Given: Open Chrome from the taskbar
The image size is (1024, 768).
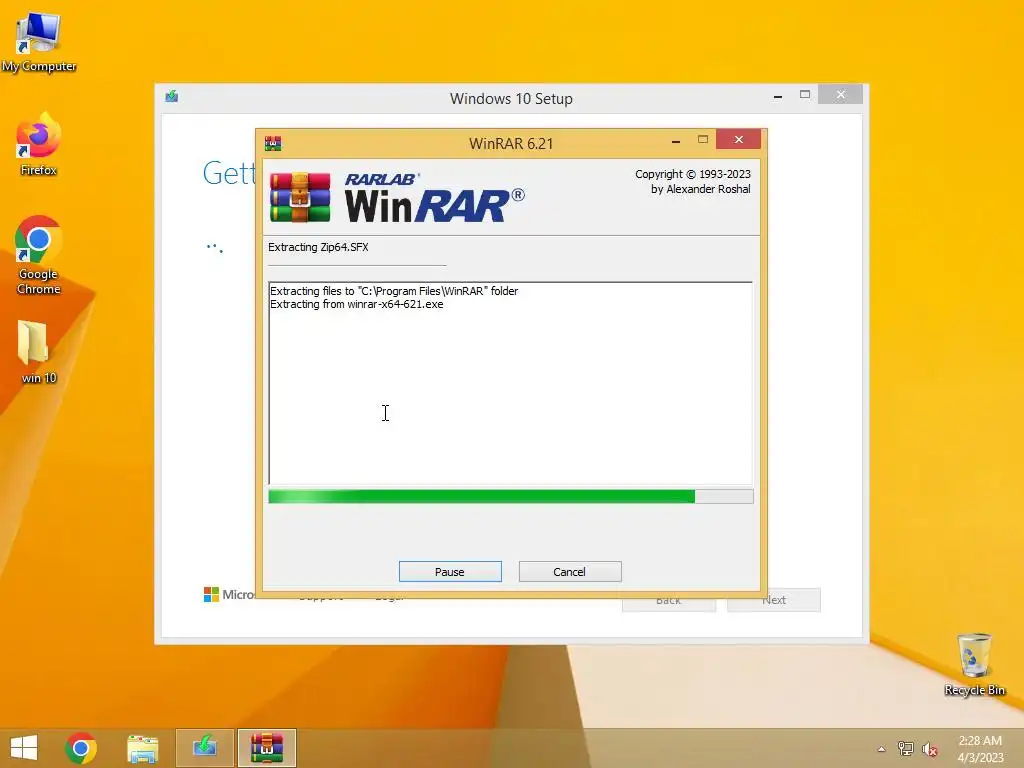Looking at the screenshot, I should coord(81,748).
